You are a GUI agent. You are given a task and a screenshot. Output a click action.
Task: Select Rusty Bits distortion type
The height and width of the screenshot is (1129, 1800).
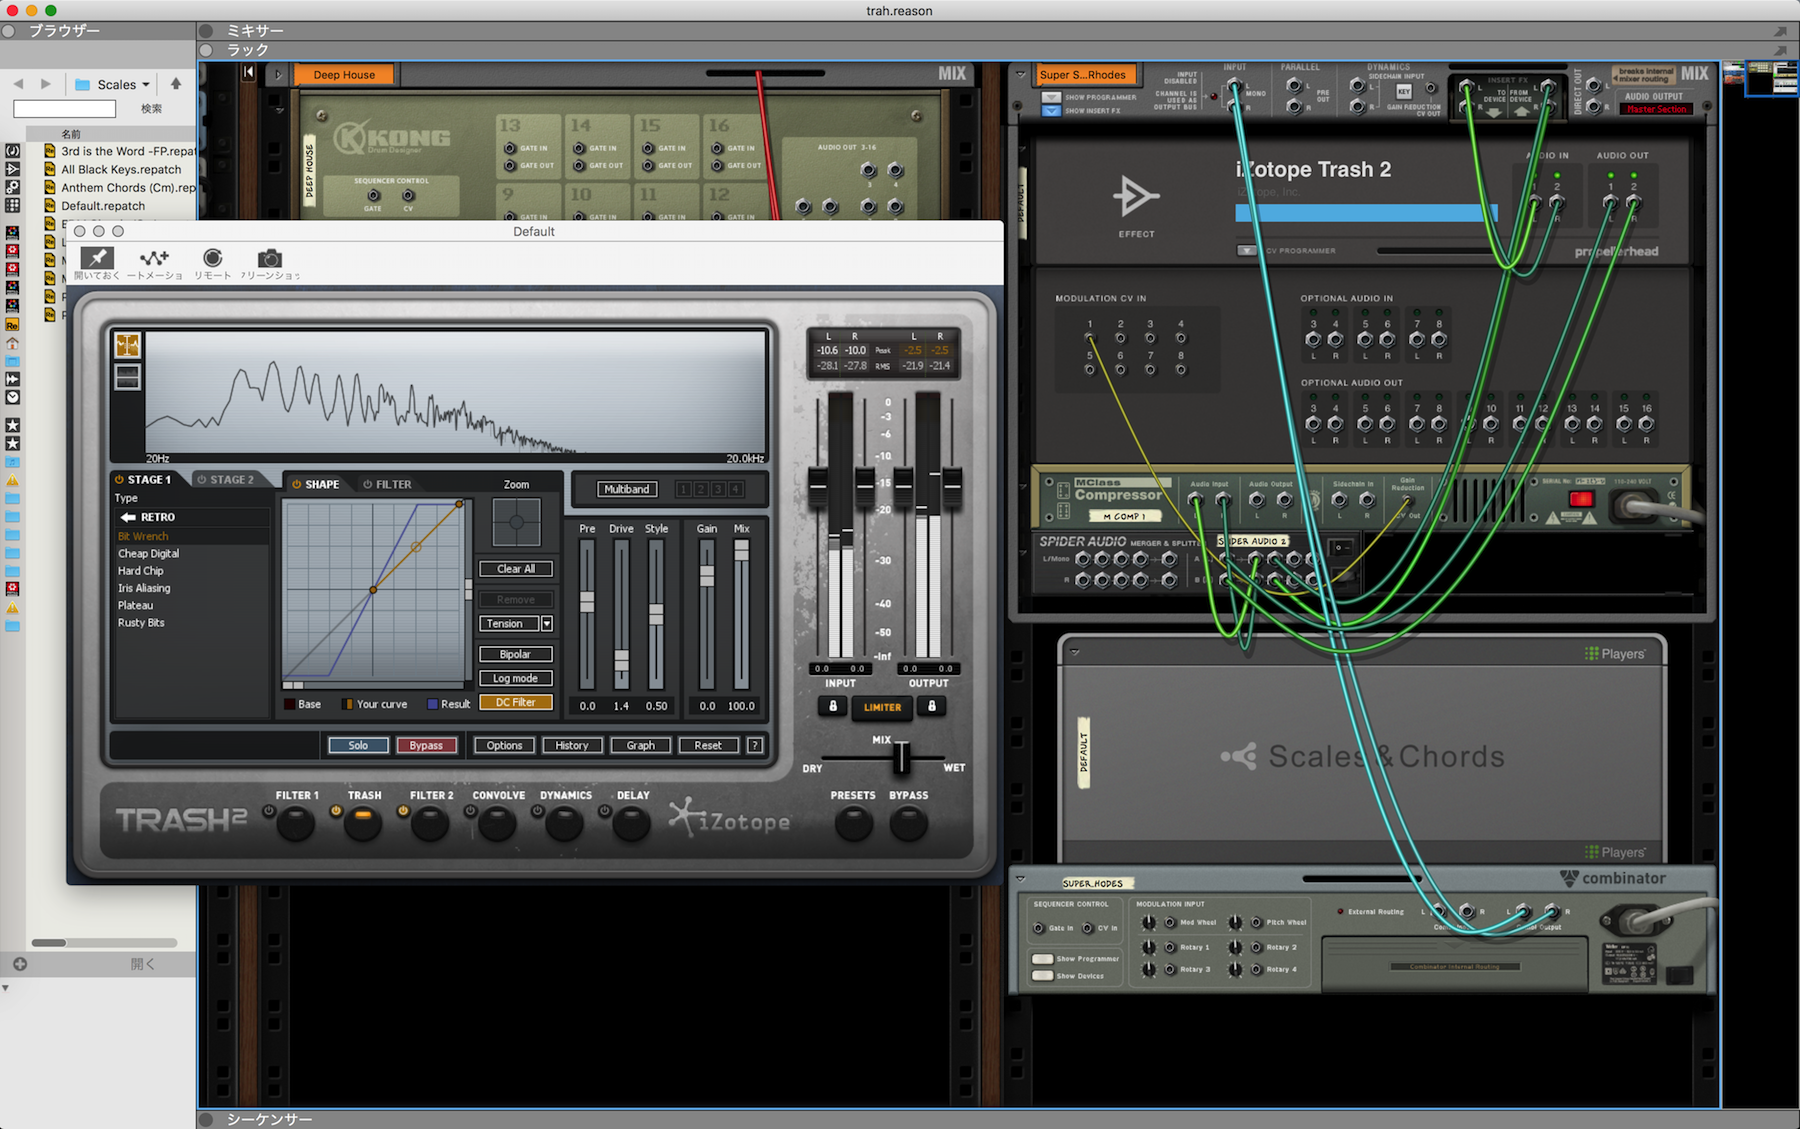tap(141, 622)
